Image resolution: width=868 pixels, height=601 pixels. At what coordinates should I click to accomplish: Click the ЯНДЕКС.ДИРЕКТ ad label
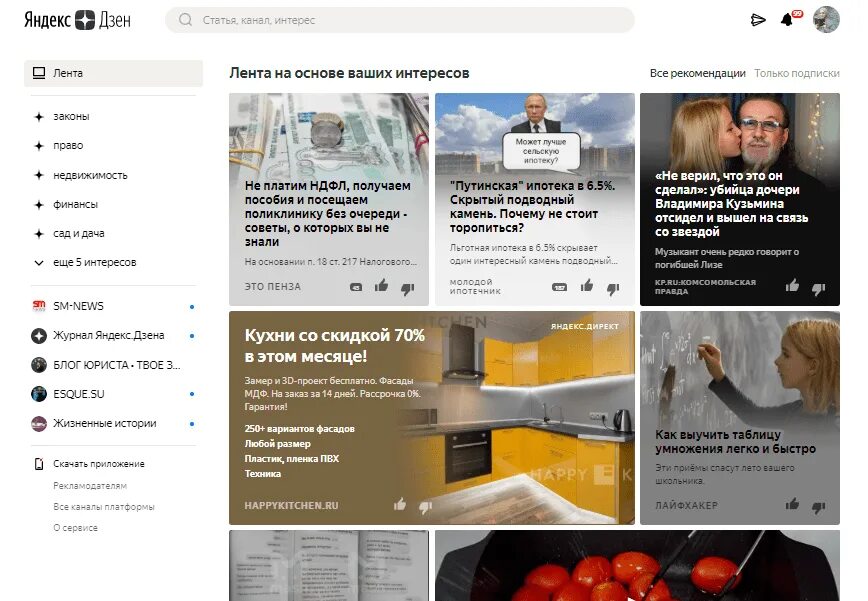(x=585, y=327)
